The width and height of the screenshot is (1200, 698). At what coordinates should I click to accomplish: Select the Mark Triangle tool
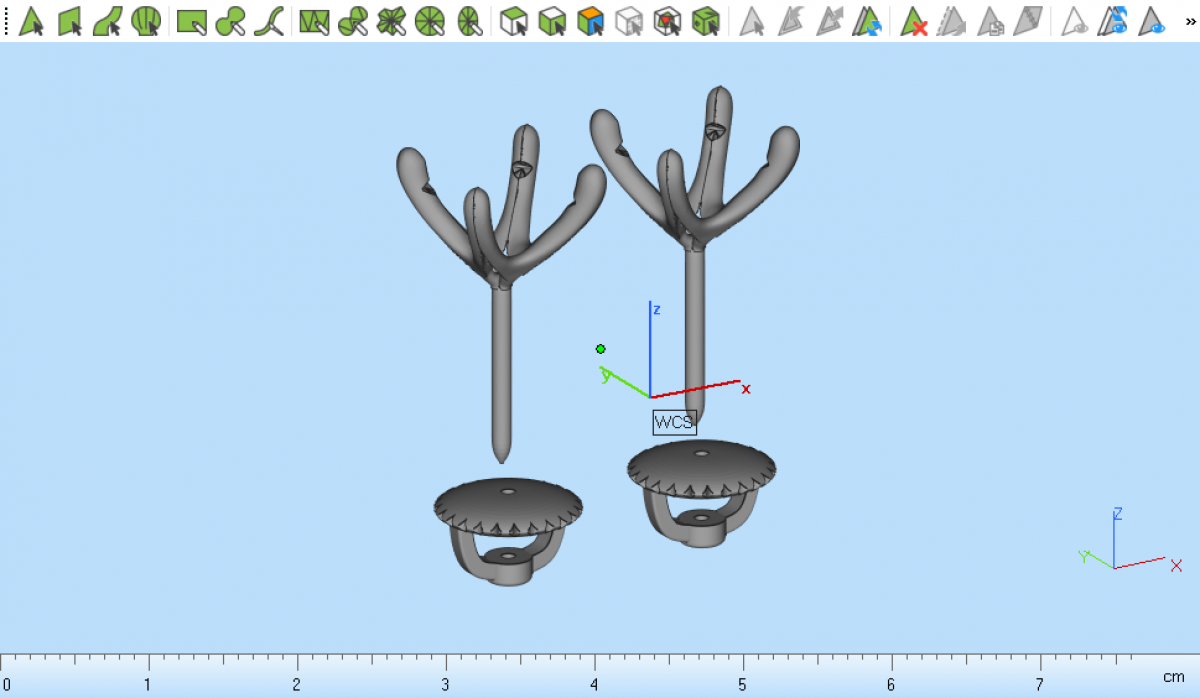click(31, 20)
